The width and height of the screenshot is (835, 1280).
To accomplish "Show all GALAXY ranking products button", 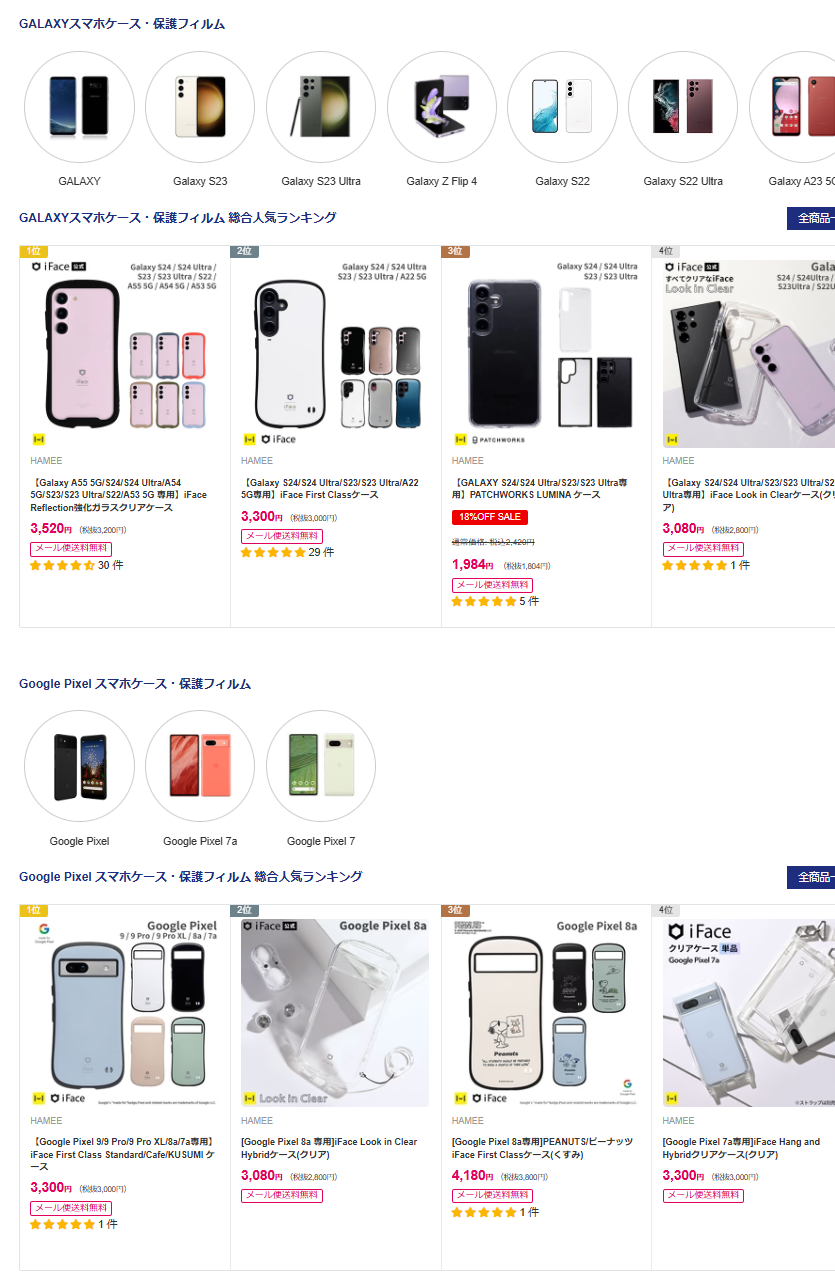I will pos(811,218).
